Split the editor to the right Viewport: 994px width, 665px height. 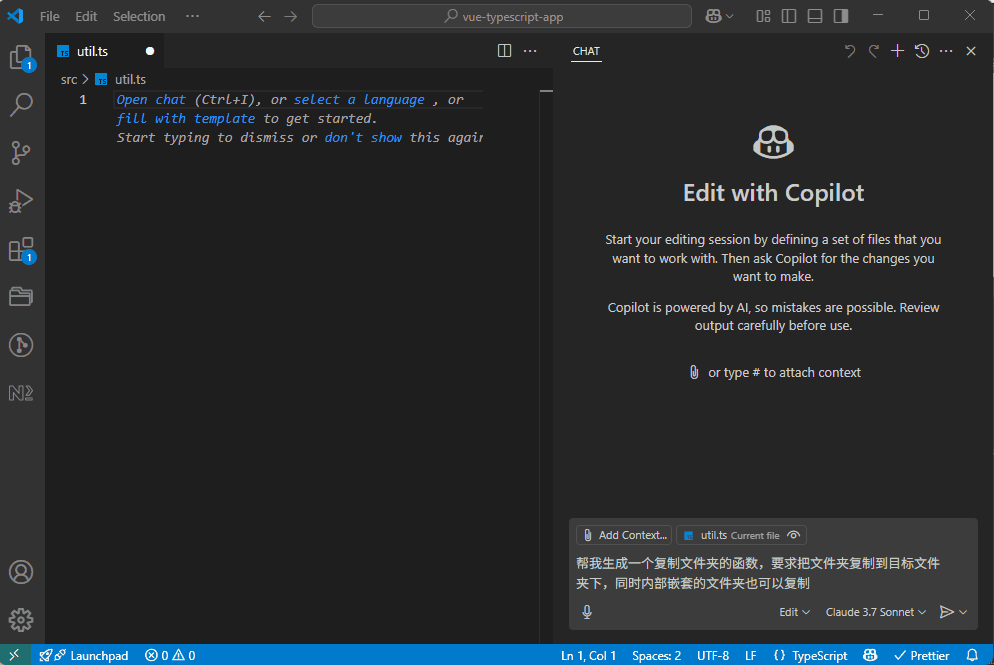point(505,51)
